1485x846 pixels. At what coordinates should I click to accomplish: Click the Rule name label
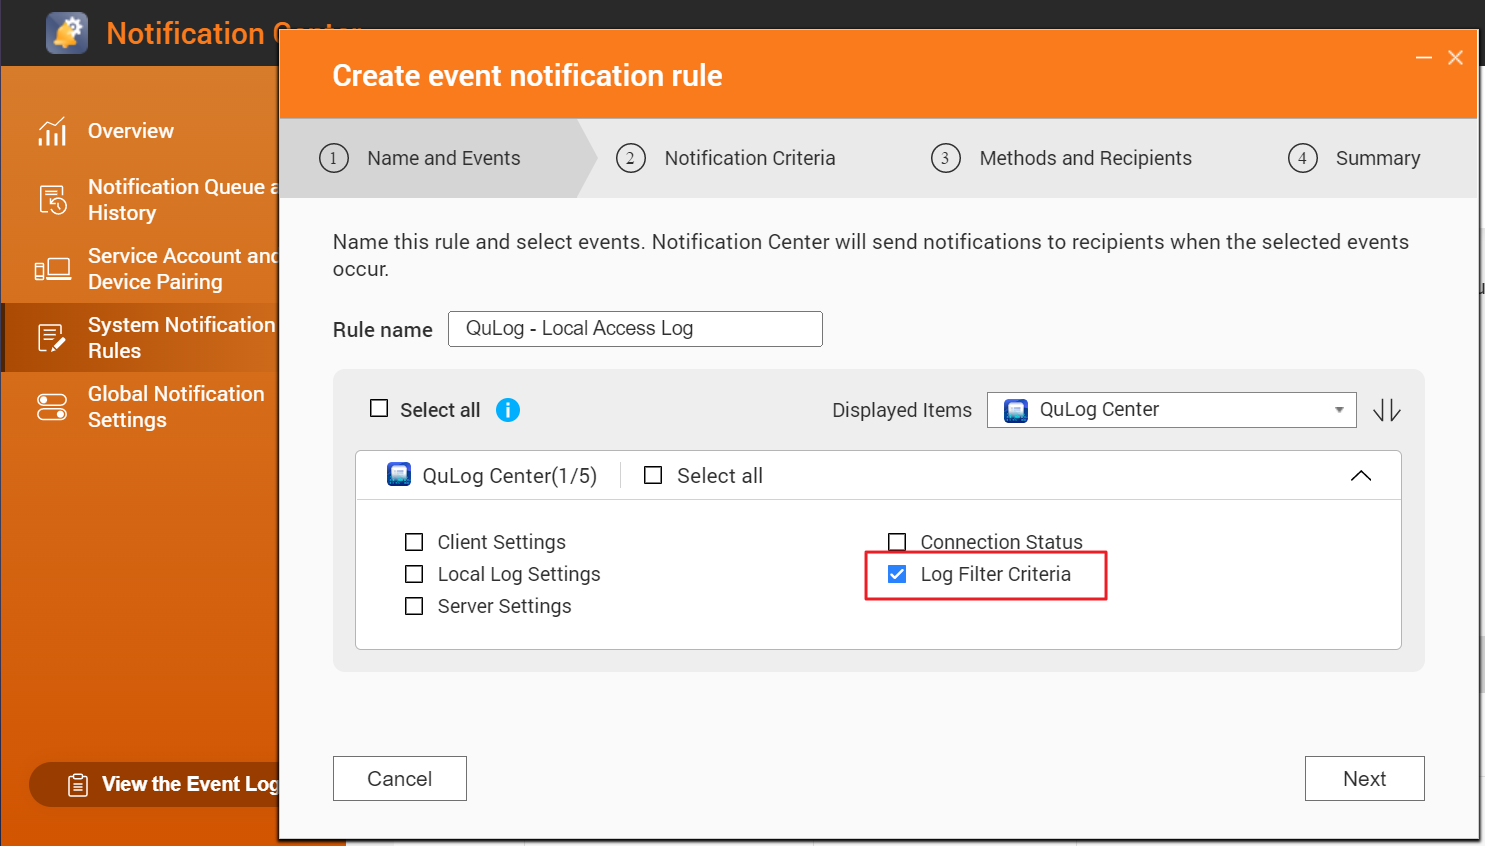click(383, 330)
